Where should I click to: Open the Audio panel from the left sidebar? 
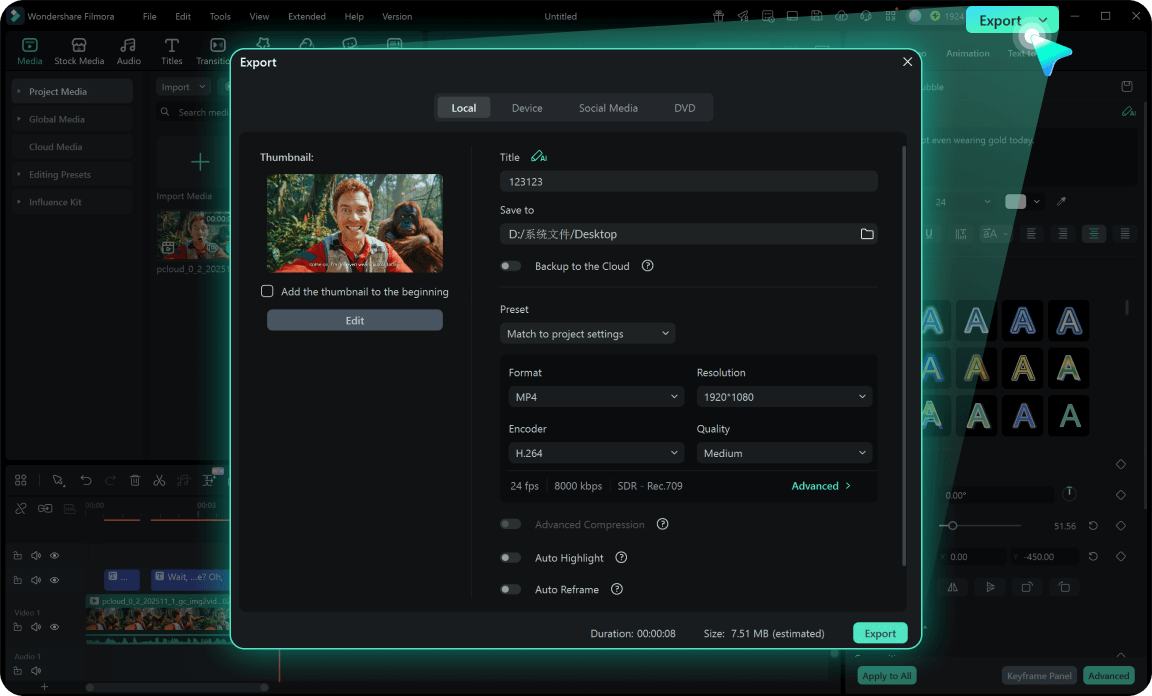(128, 50)
